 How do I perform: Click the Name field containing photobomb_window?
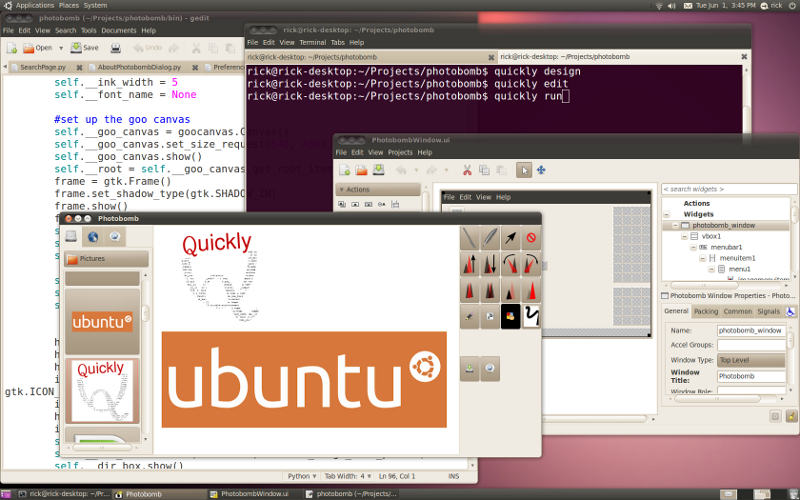[751, 331]
